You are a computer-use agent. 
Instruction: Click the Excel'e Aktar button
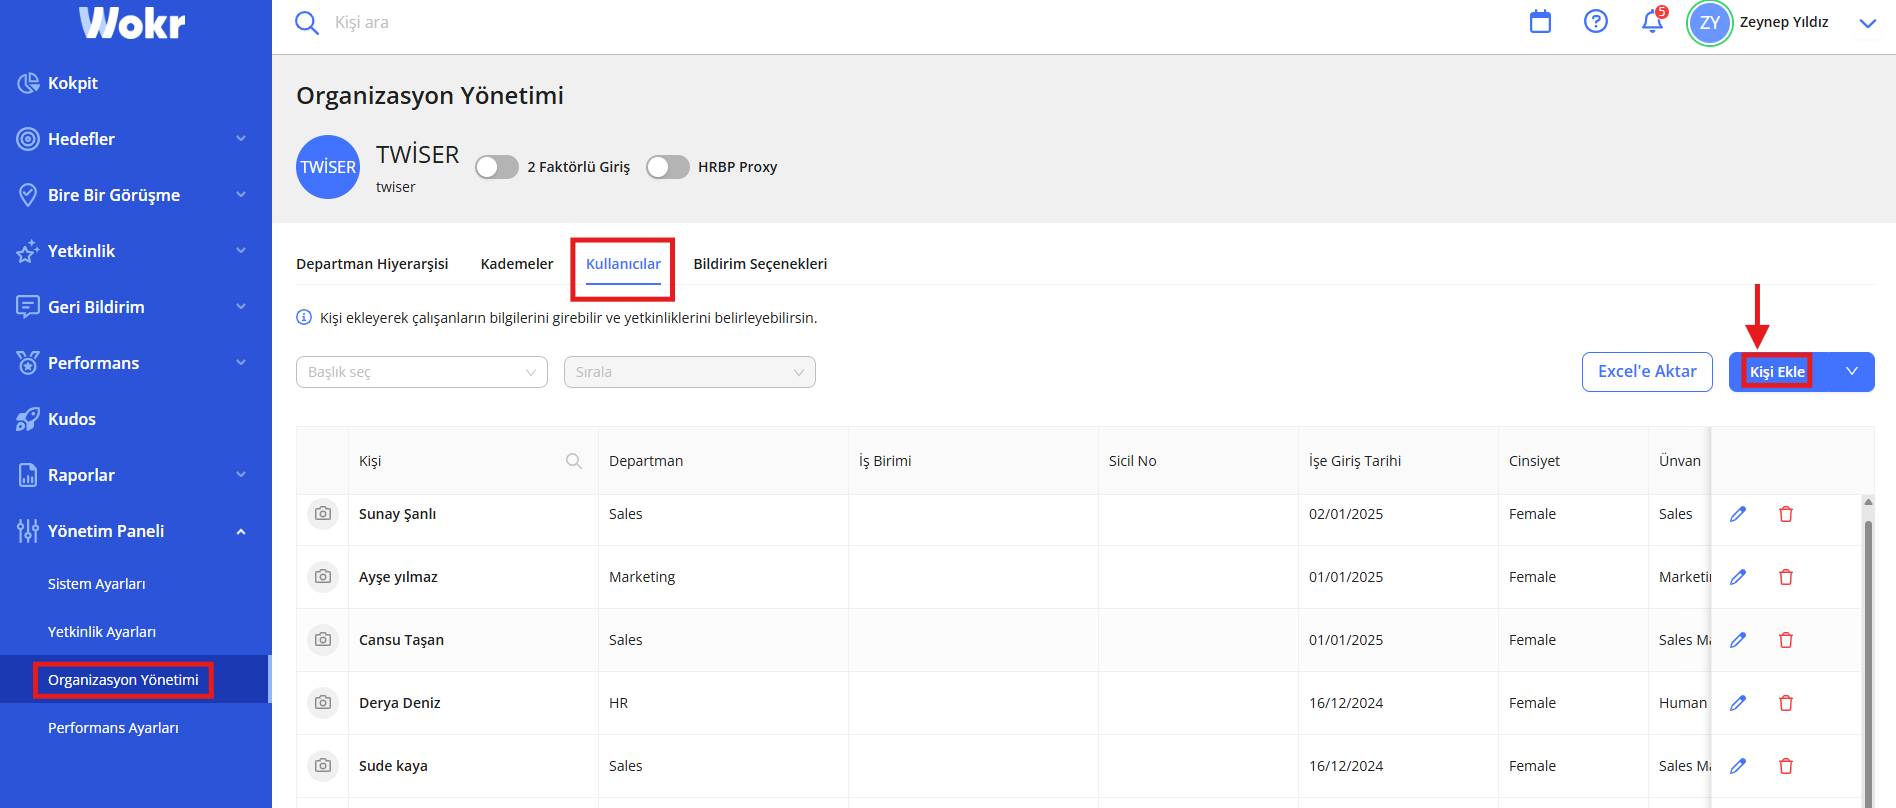click(1647, 372)
